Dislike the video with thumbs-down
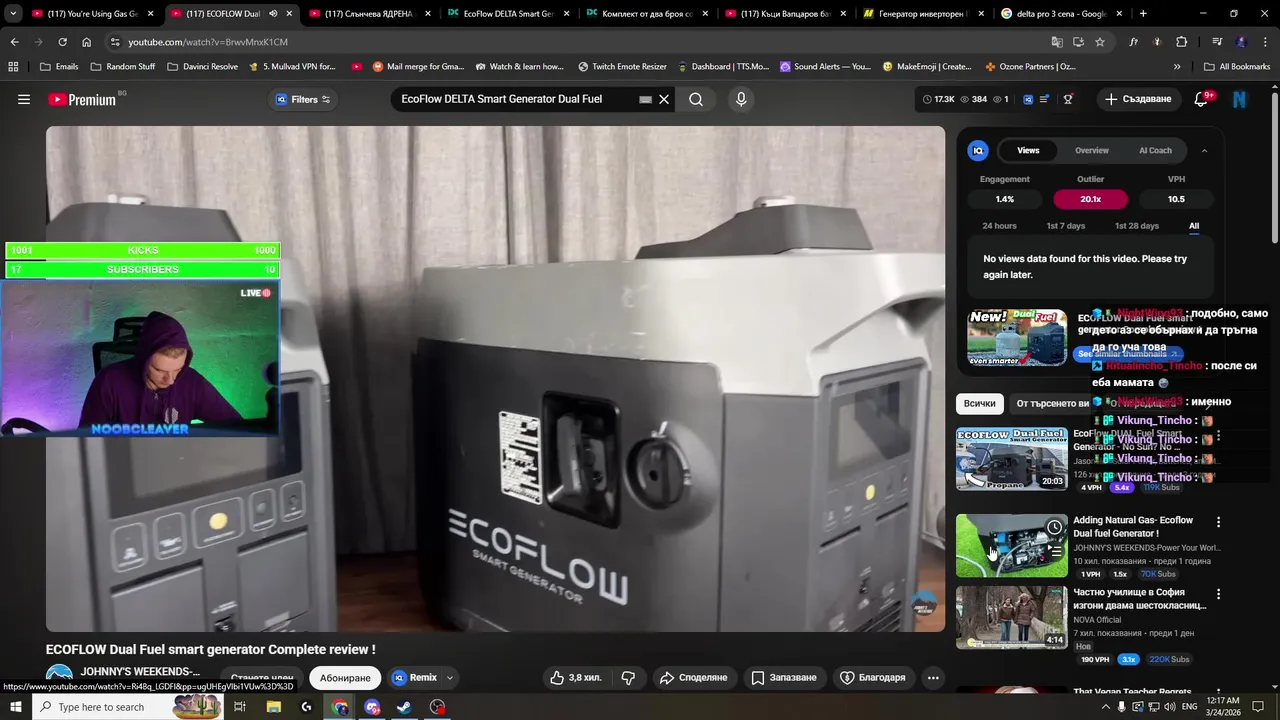 click(x=628, y=677)
